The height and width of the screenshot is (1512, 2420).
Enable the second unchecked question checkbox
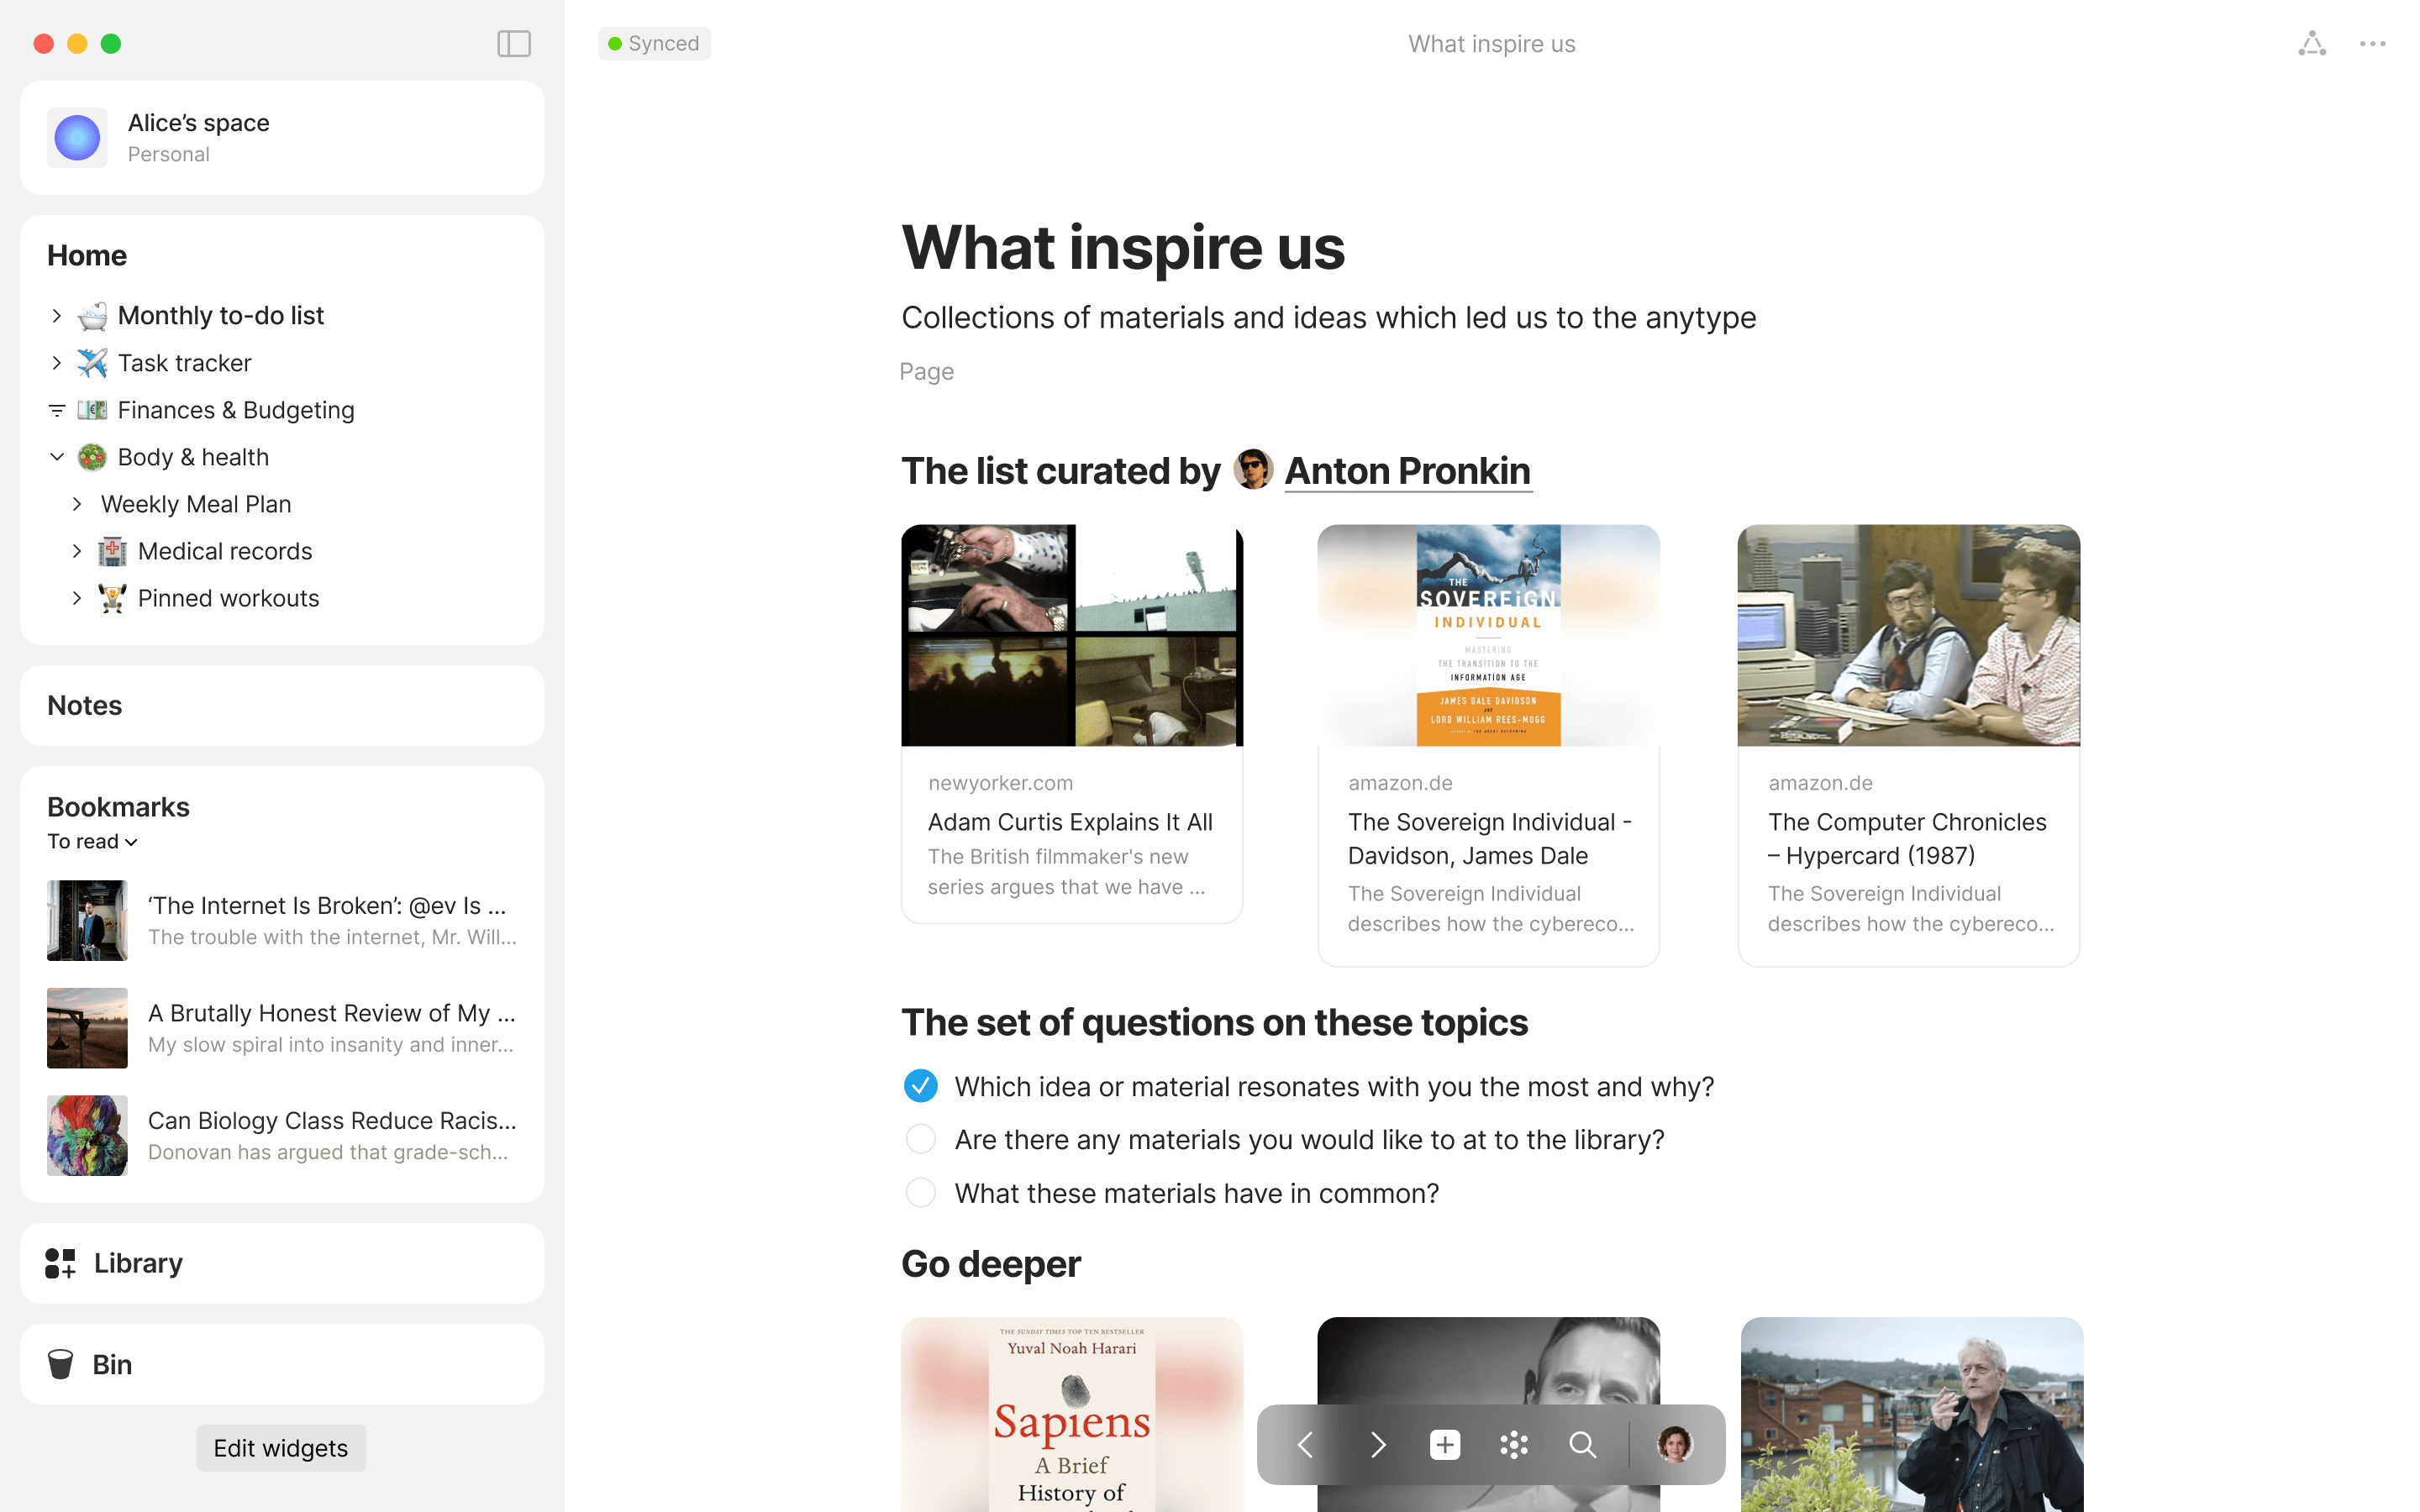(x=922, y=1191)
